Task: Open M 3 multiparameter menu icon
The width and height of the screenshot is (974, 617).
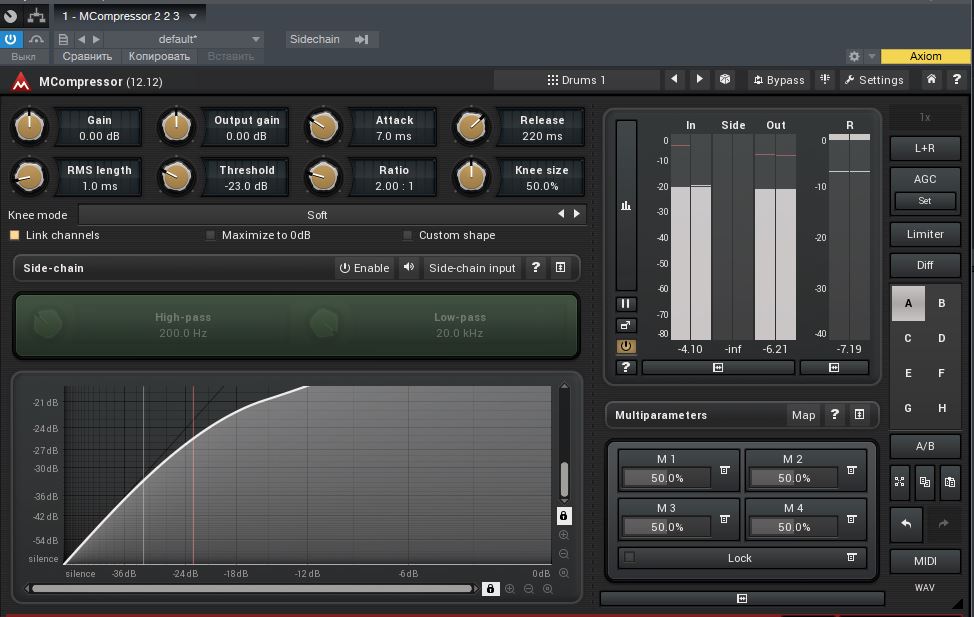Action: (x=724, y=519)
